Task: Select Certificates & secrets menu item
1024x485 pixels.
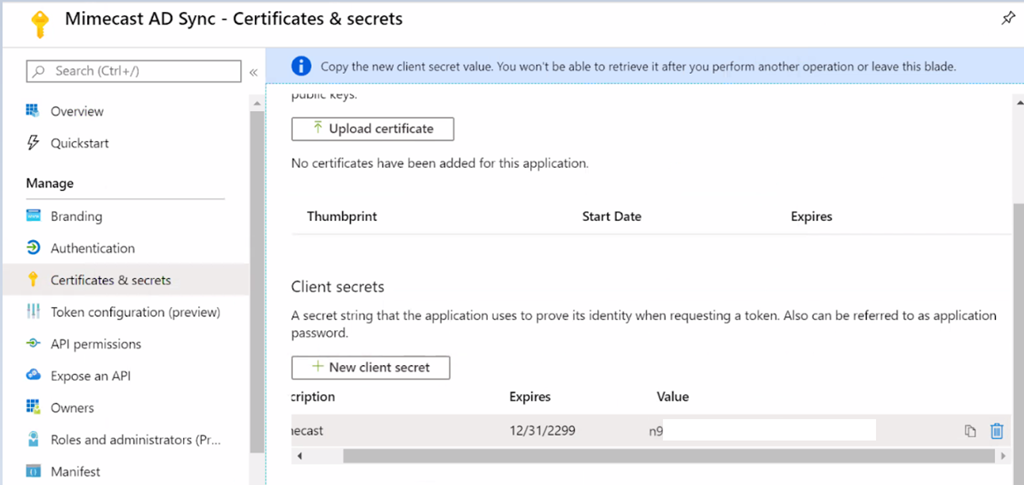Action: [125, 280]
